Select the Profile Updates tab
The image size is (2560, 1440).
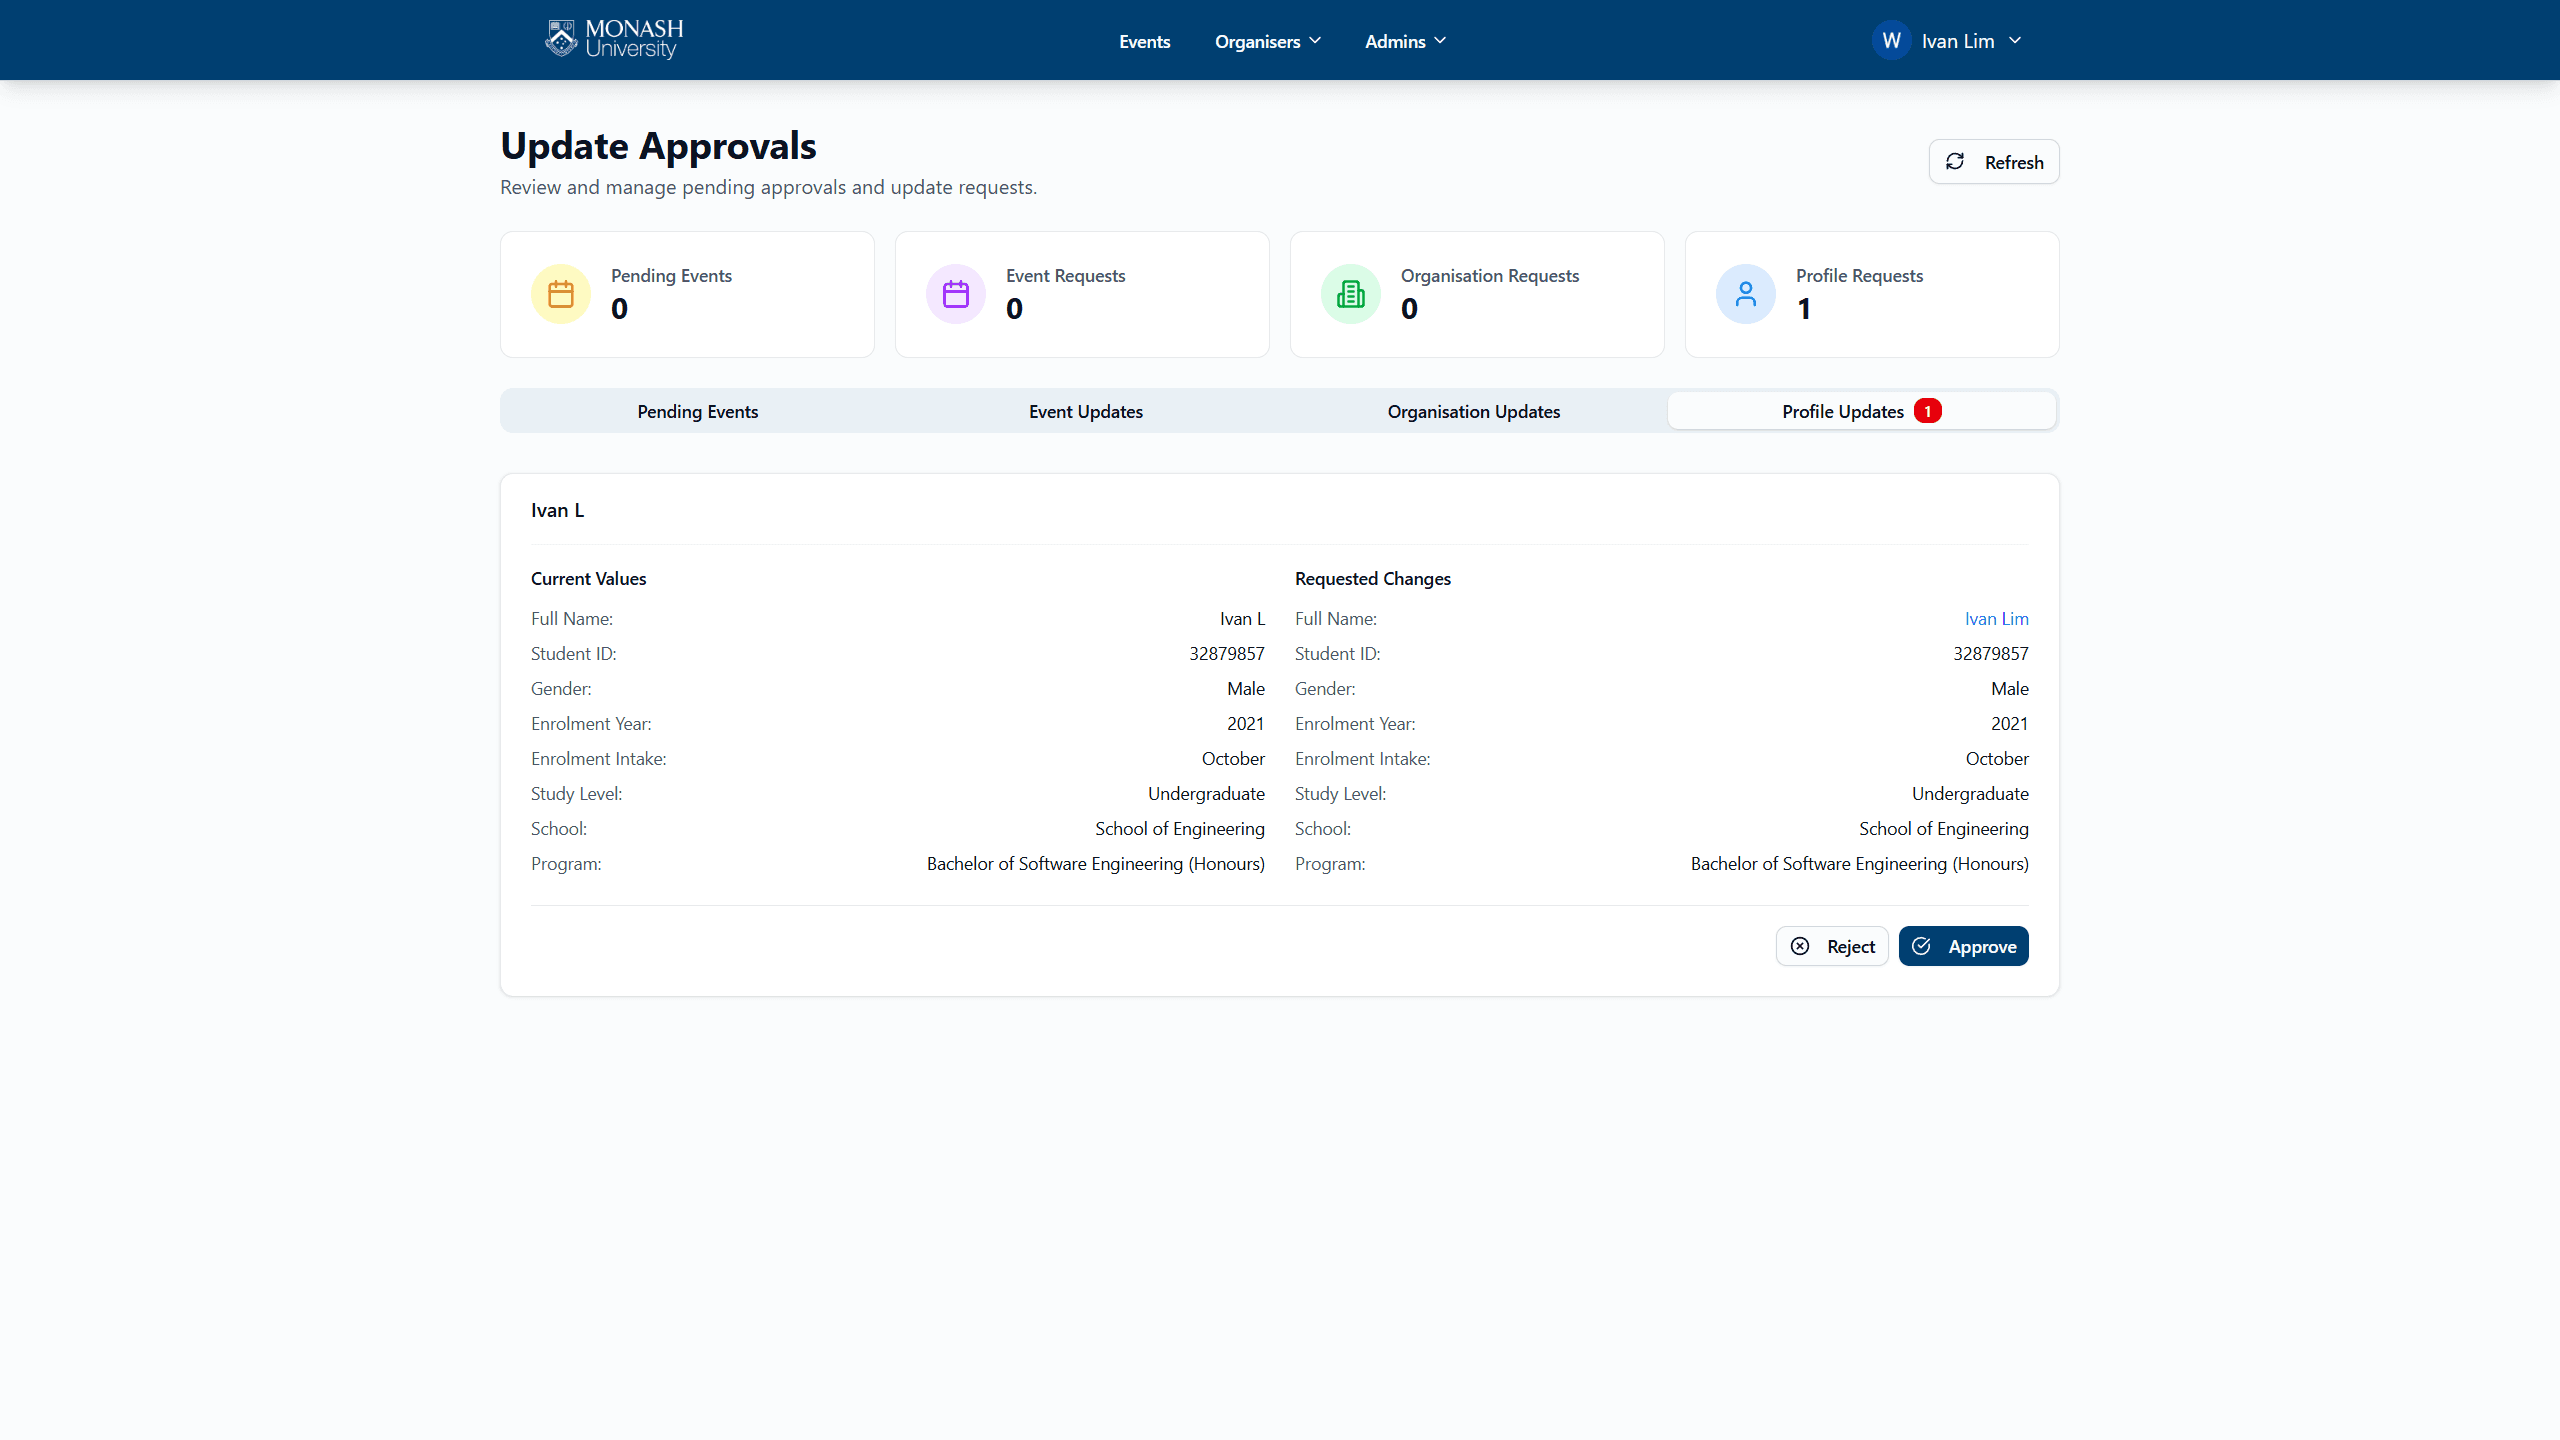(1842, 411)
